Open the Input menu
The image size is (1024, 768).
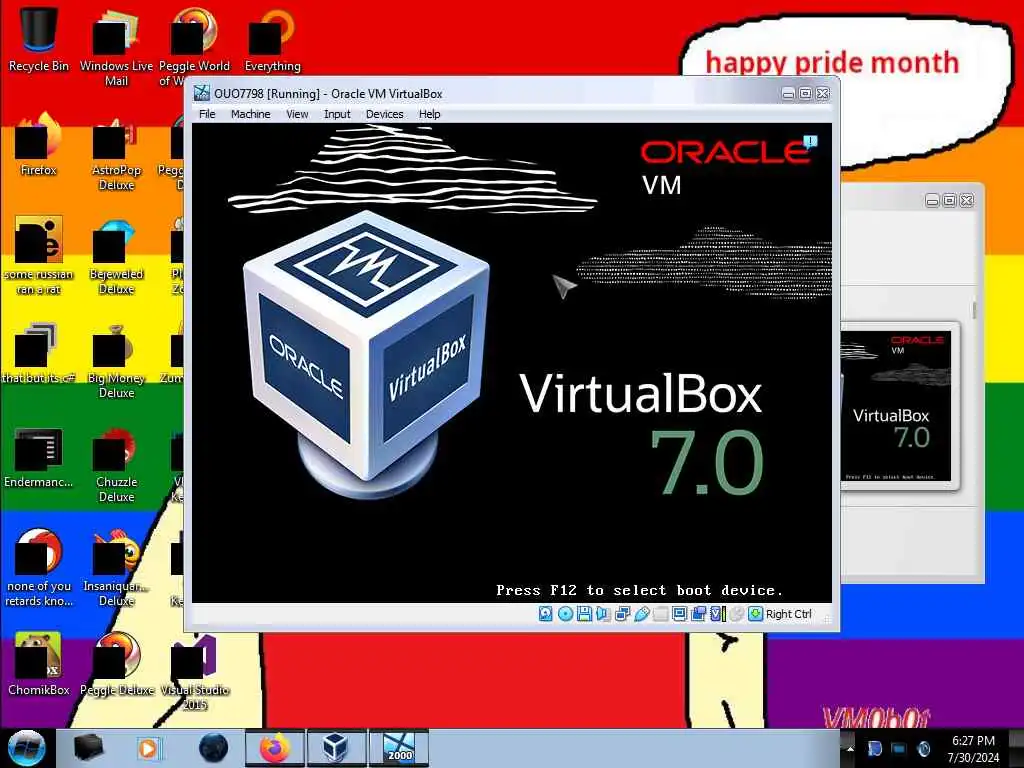point(337,114)
